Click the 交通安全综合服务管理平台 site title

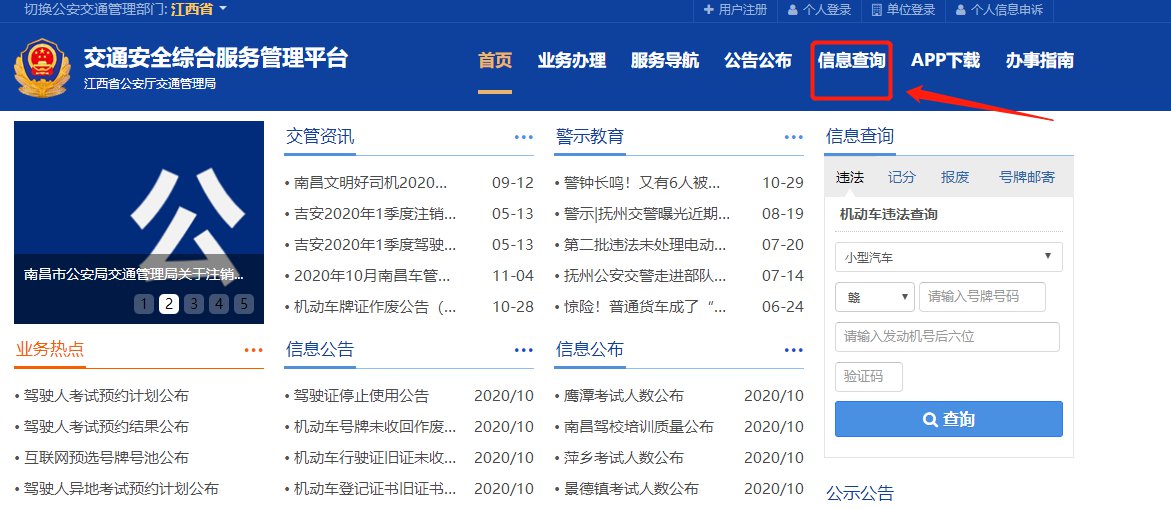coord(215,57)
